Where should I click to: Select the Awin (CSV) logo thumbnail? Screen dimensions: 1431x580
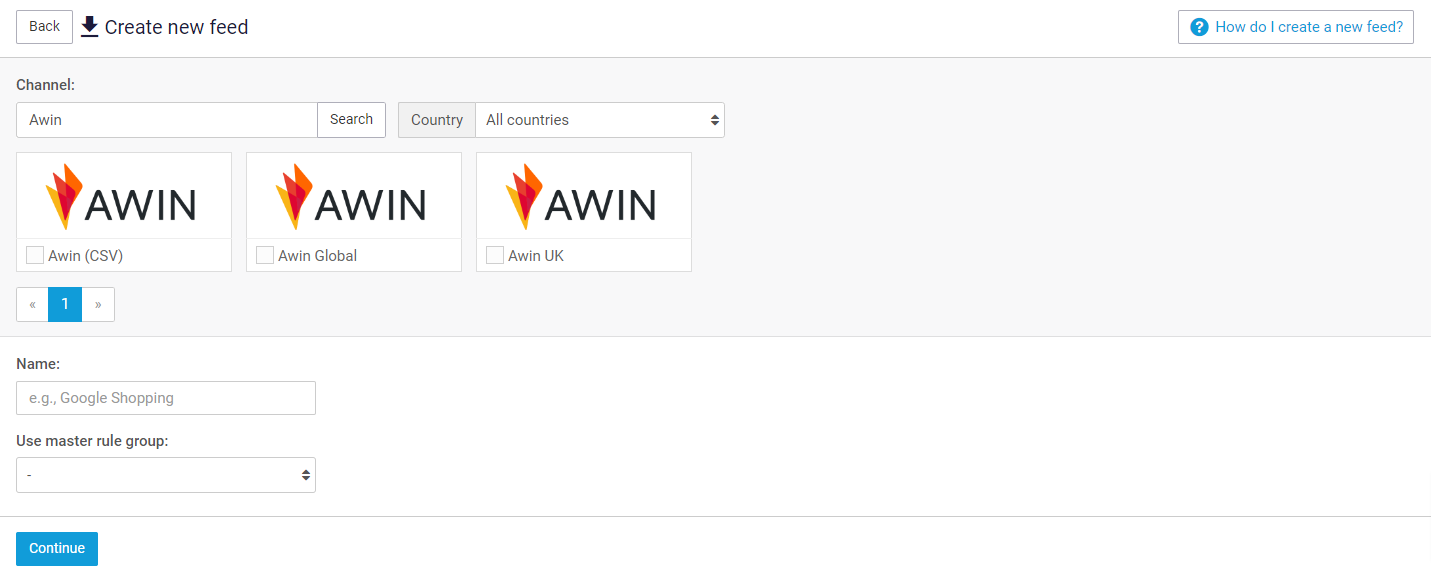click(x=124, y=196)
